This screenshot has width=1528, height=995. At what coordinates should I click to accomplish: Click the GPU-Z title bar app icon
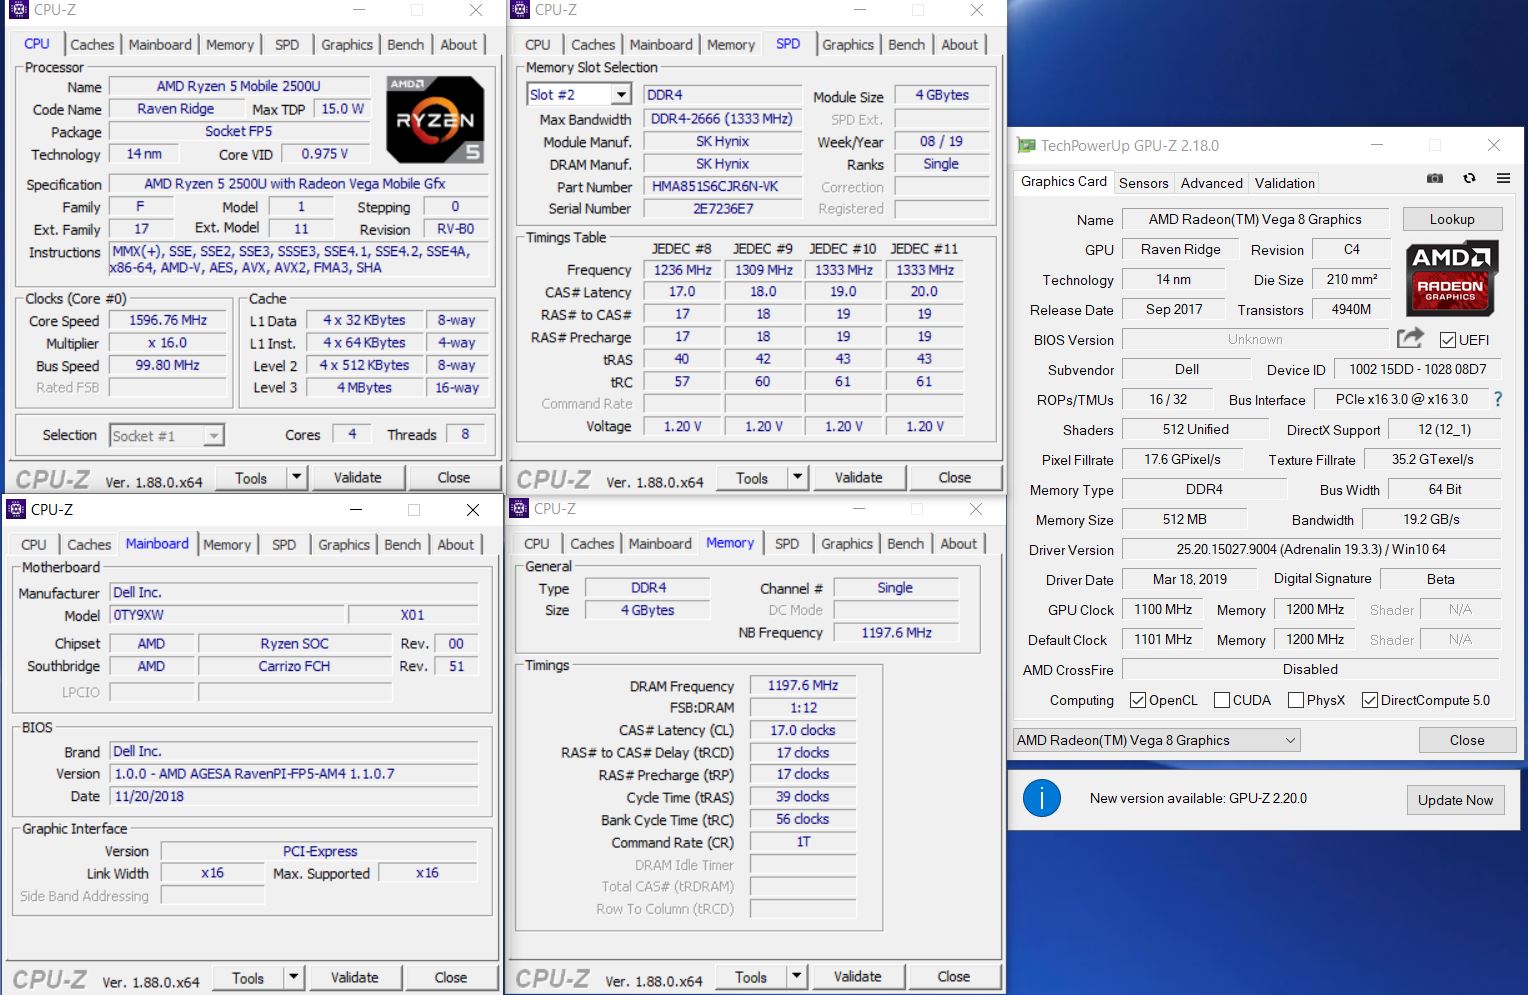click(1026, 145)
